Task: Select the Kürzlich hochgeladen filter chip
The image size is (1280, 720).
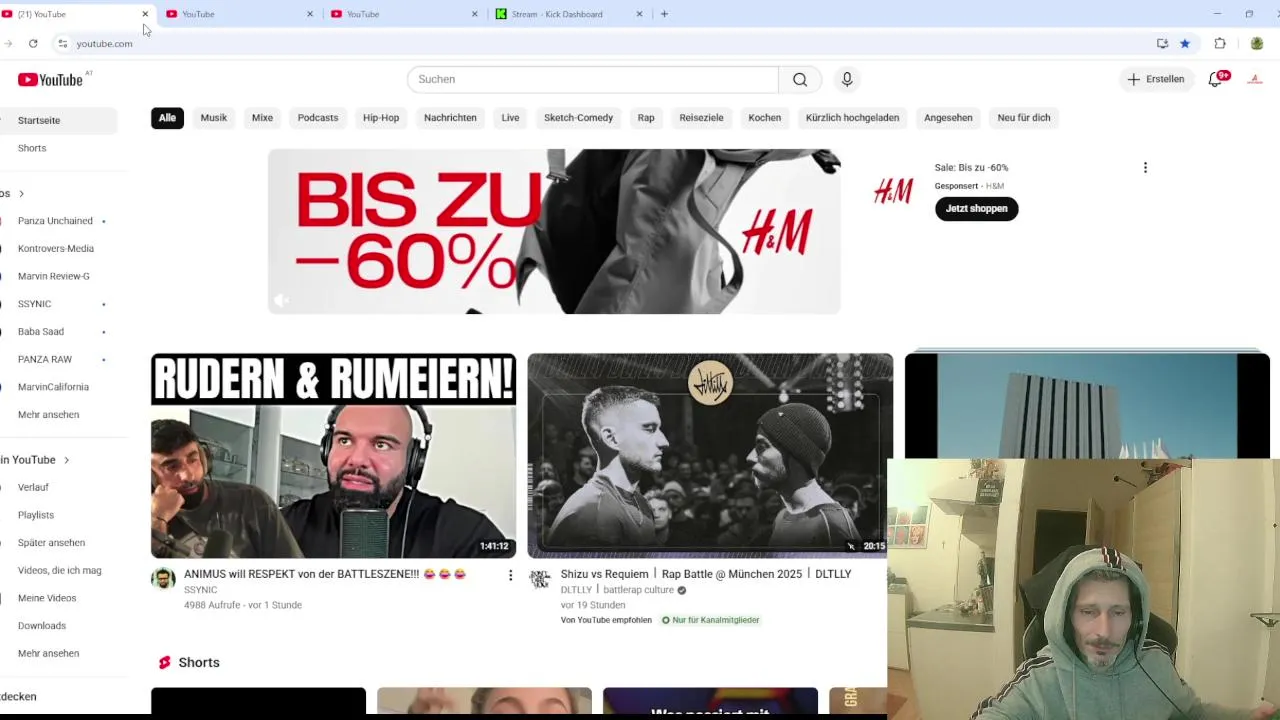Action: (852, 118)
